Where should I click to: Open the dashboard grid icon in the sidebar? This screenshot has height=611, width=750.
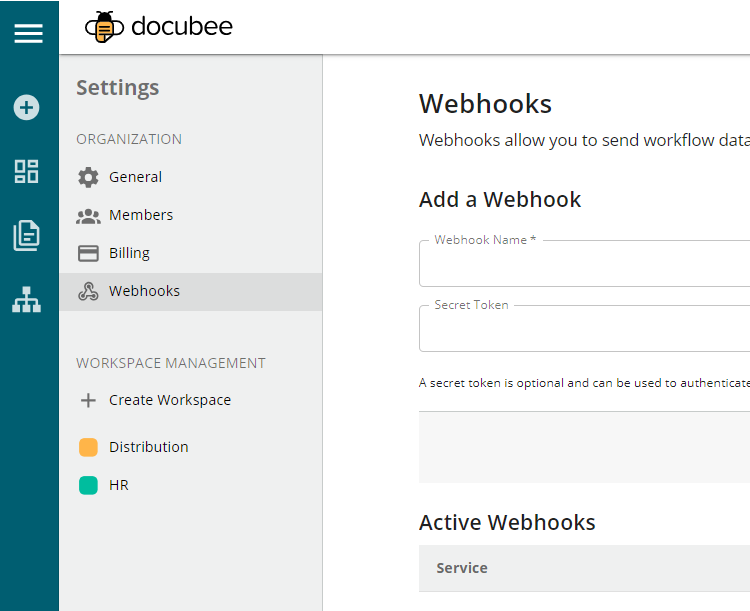click(x=26, y=171)
